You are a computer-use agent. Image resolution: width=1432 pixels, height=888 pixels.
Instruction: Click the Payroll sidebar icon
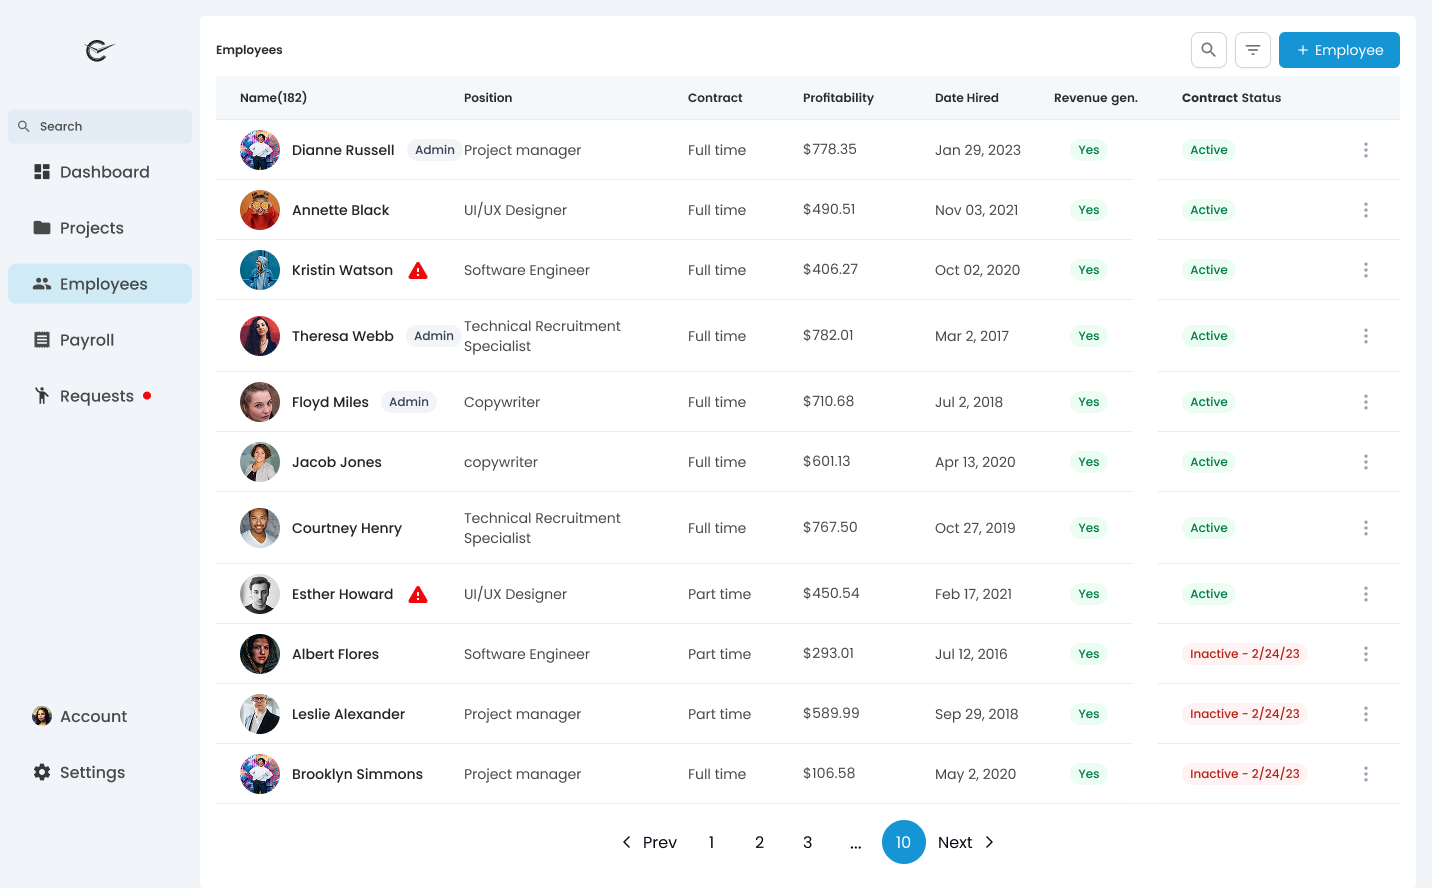pos(42,340)
